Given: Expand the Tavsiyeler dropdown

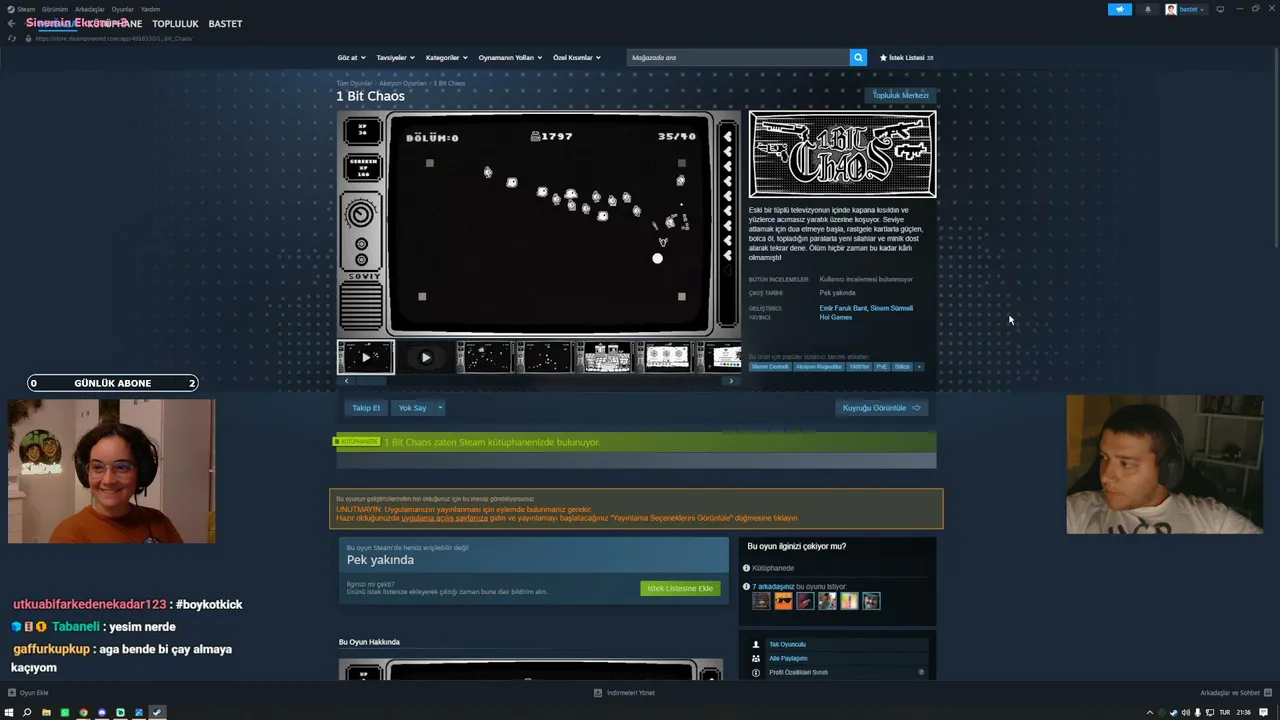Looking at the screenshot, I should tap(395, 58).
